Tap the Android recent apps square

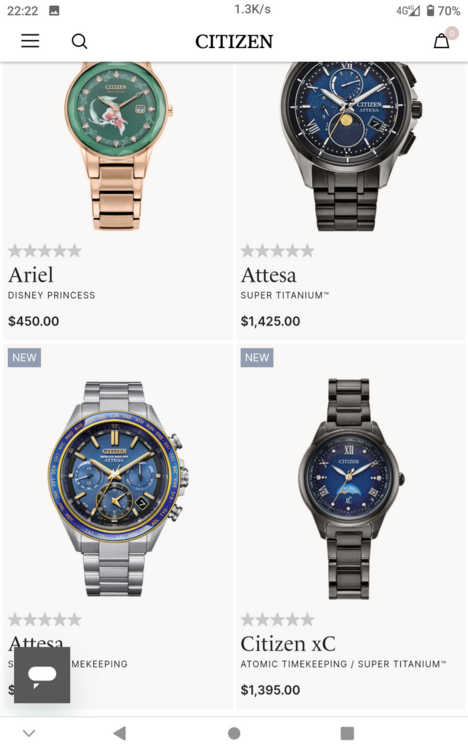[347, 733]
